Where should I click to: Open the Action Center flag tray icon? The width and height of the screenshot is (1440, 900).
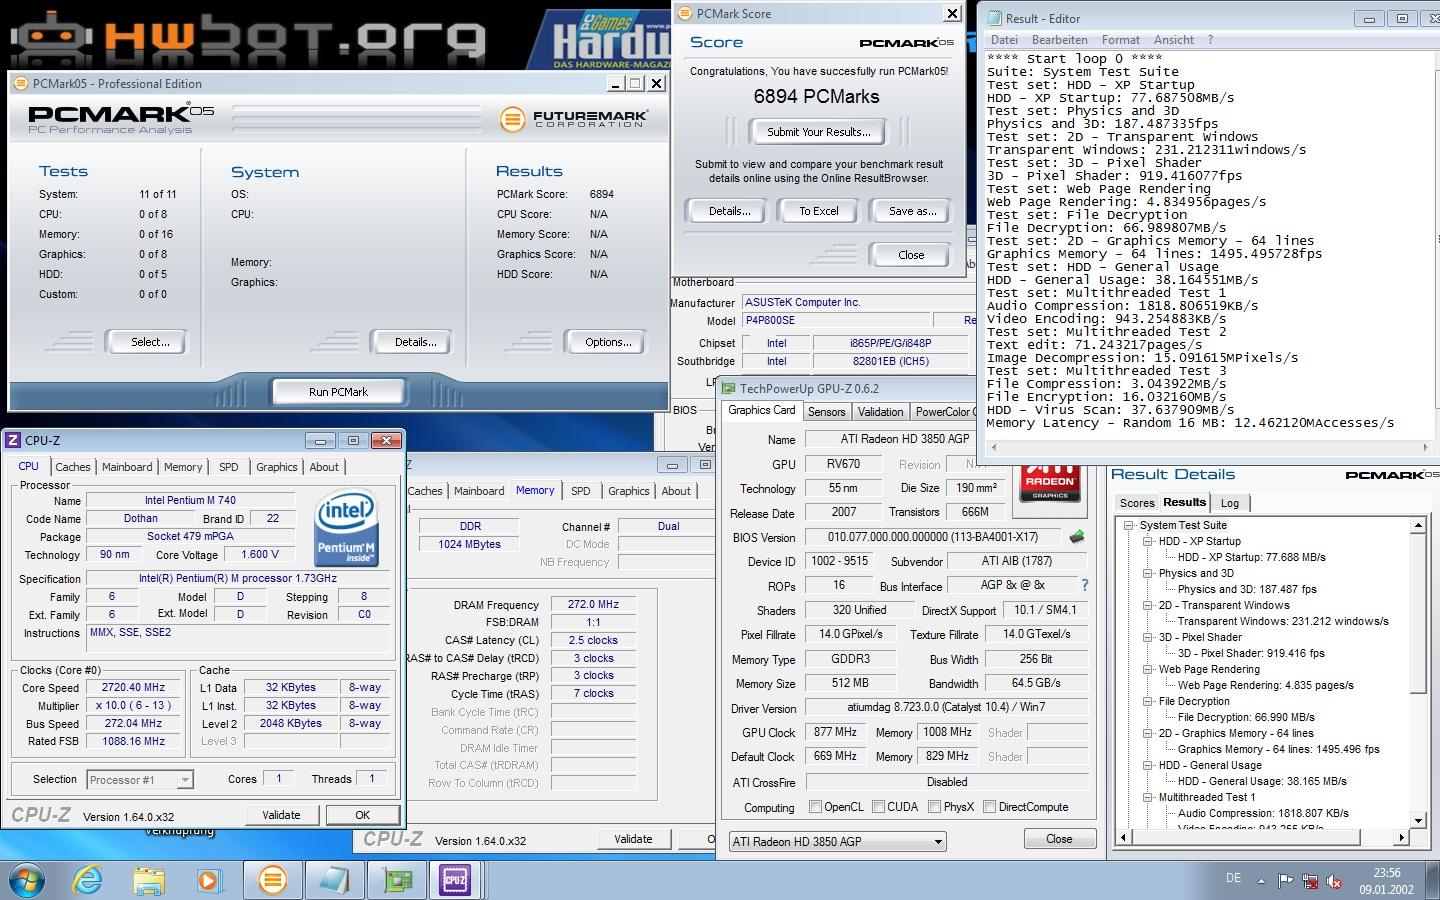coord(1286,881)
